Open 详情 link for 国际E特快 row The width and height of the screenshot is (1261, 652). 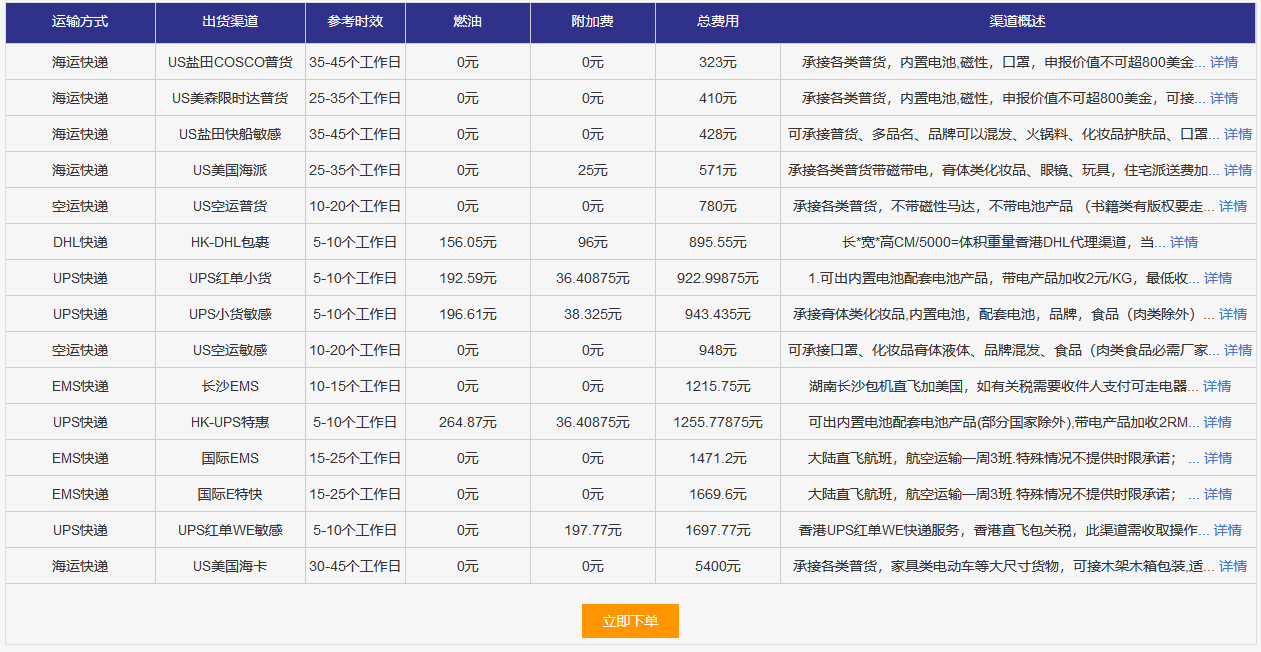[1218, 494]
